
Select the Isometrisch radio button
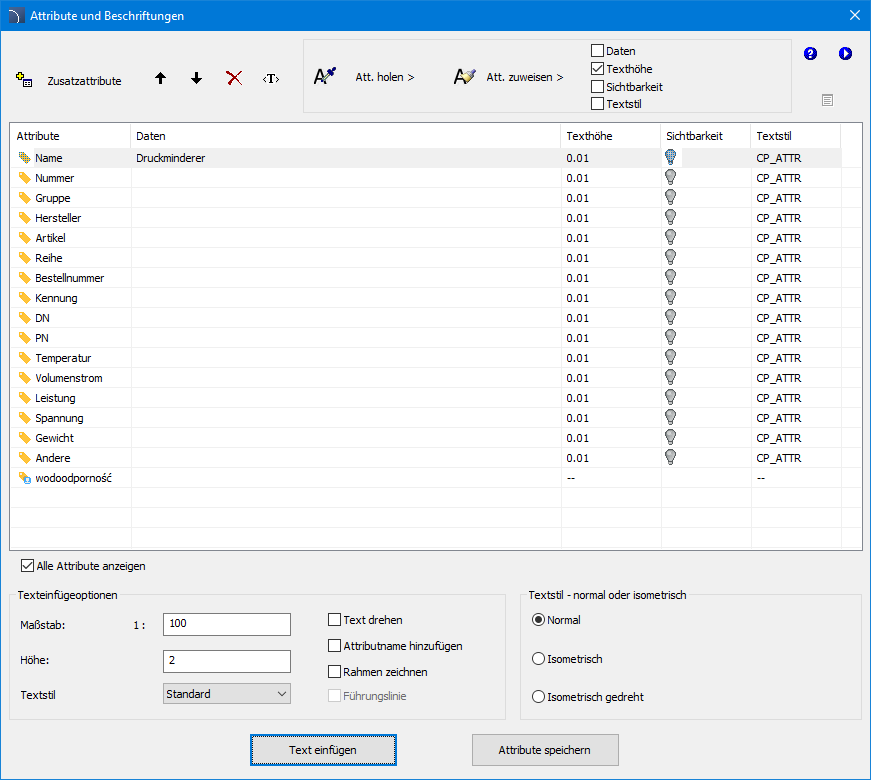coord(539,659)
